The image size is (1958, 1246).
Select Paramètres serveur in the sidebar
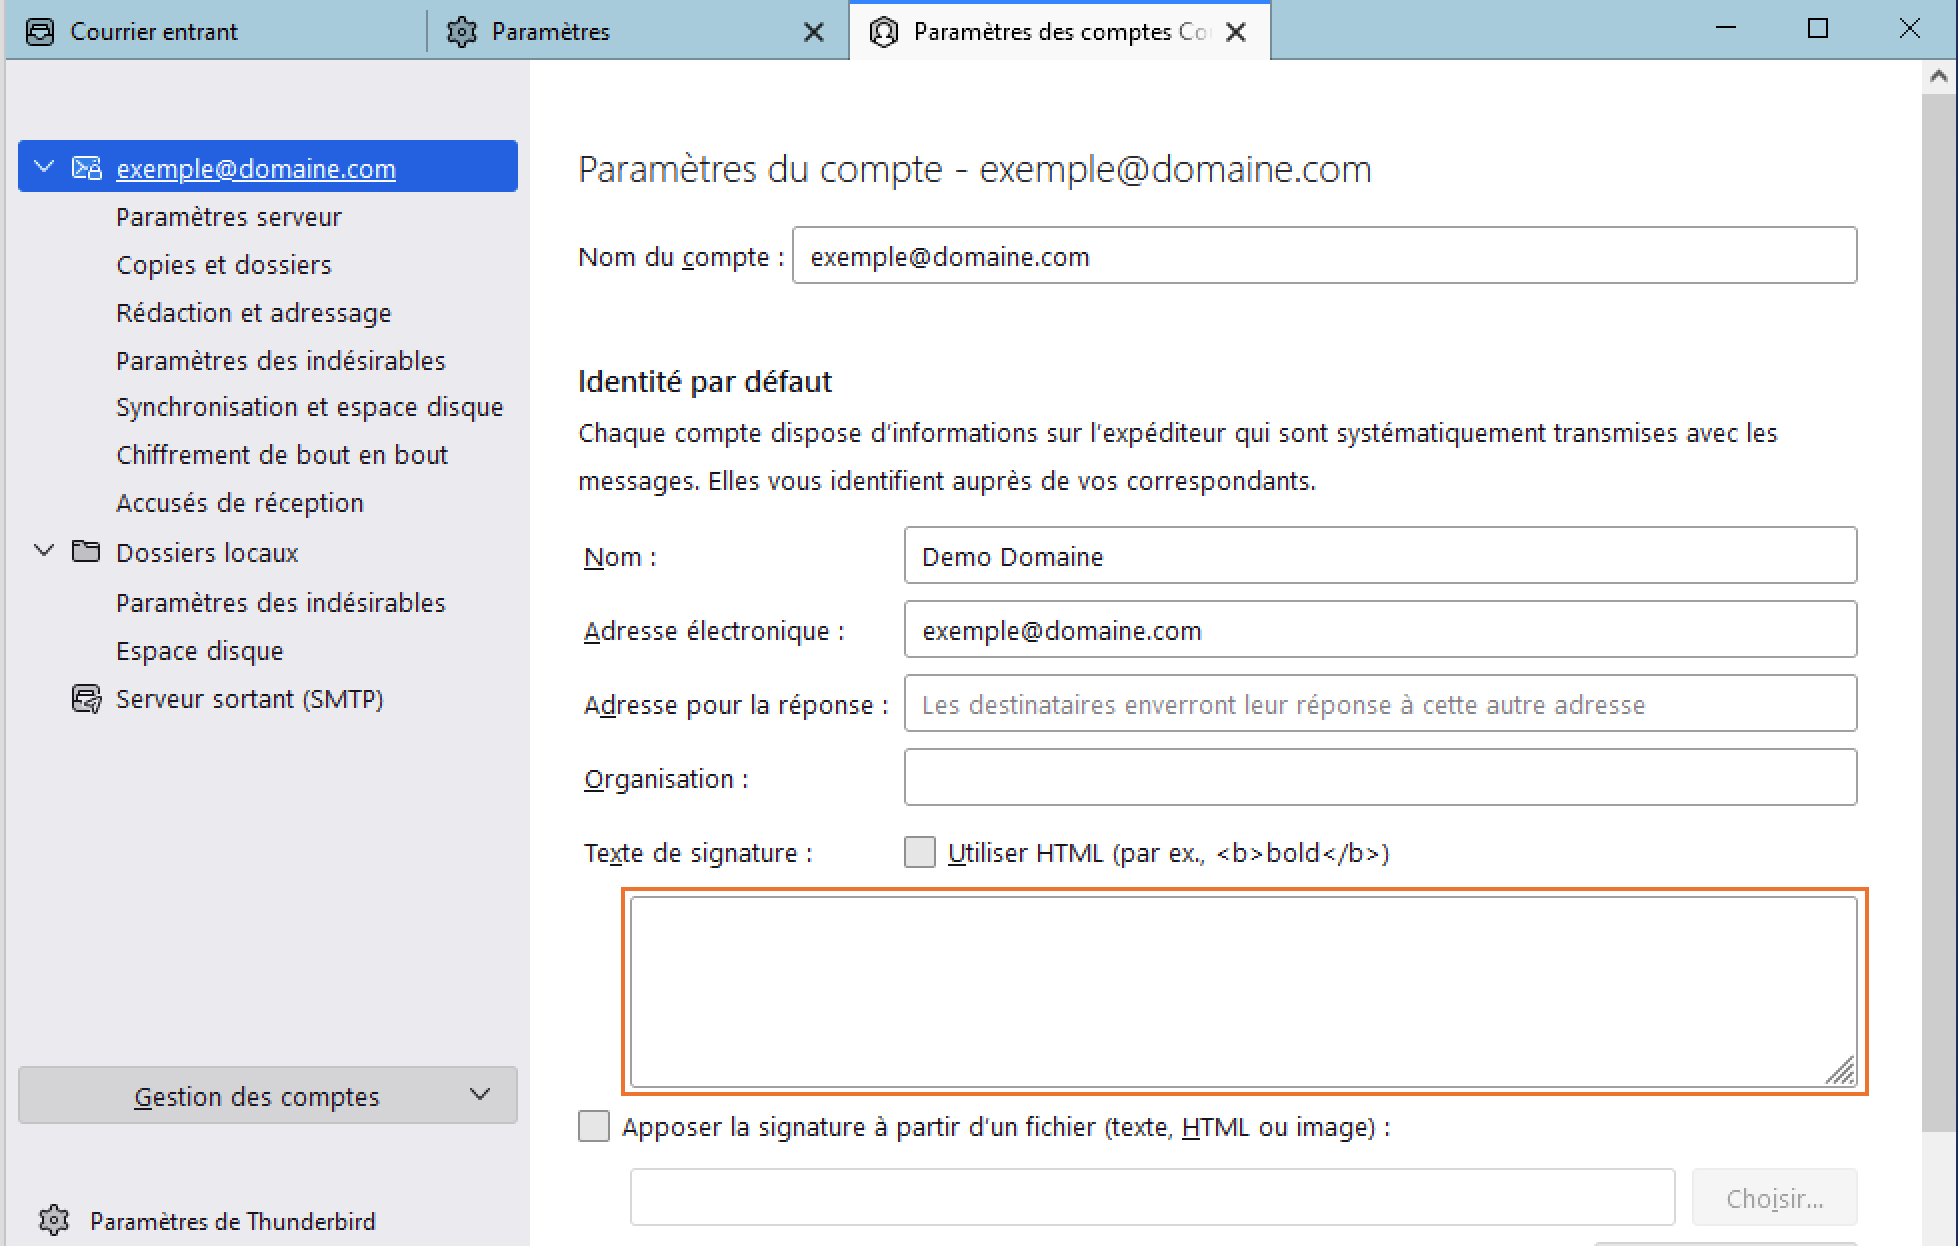point(229,217)
